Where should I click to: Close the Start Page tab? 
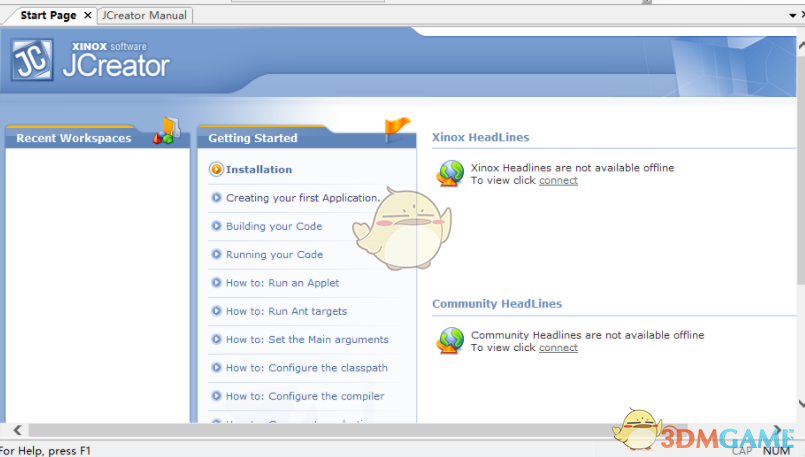coord(88,15)
